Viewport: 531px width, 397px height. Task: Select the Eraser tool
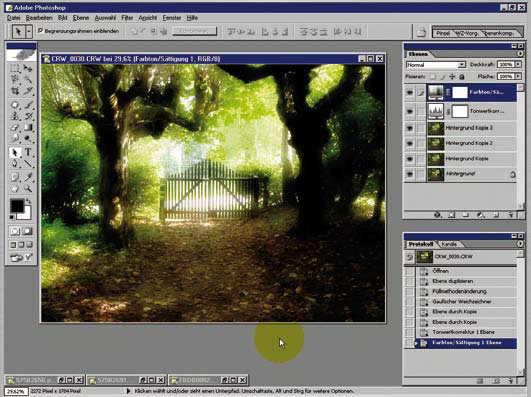(x=15, y=127)
